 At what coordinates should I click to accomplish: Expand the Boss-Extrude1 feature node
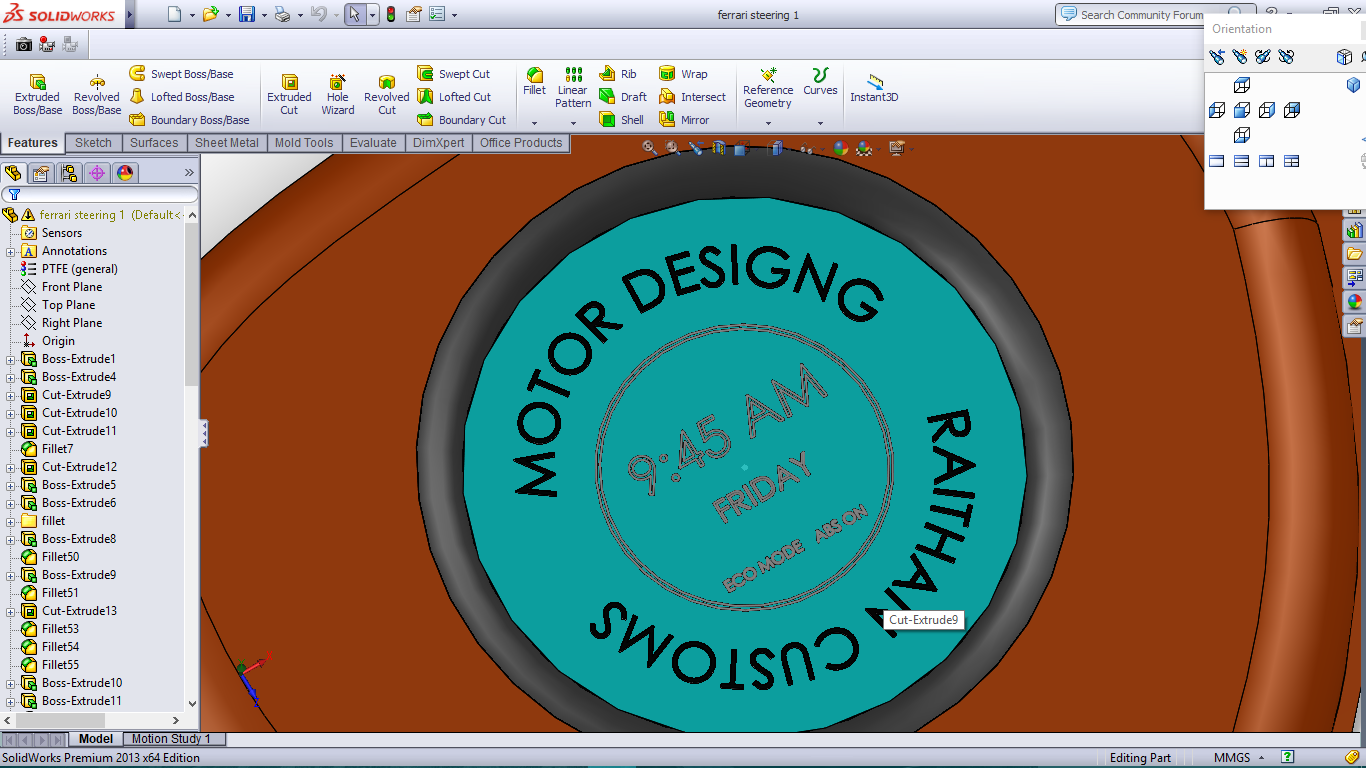pyautogui.click(x=11, y=359)
